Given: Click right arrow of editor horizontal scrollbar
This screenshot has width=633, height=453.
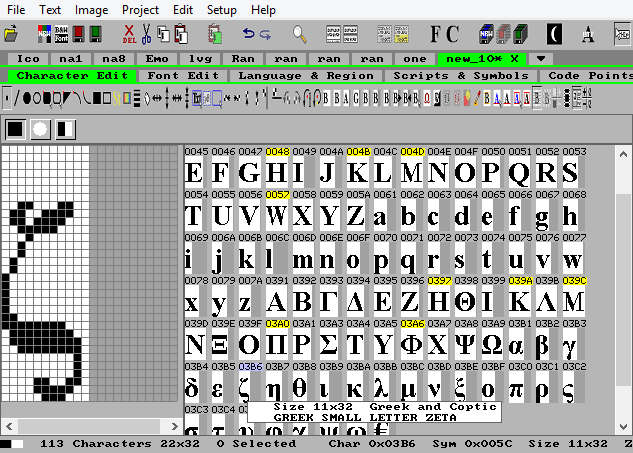Looking at the screenshot, I should pos(174,426).
